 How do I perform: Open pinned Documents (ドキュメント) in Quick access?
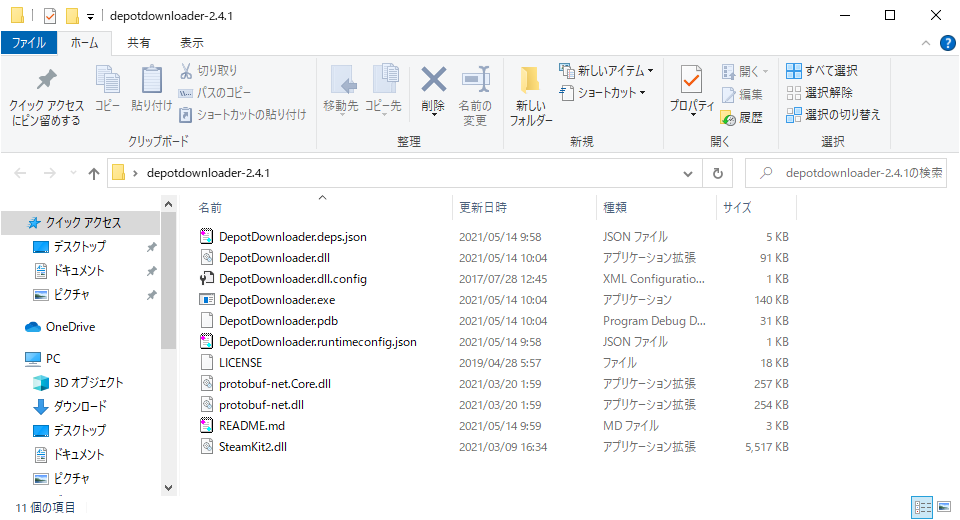79,271
